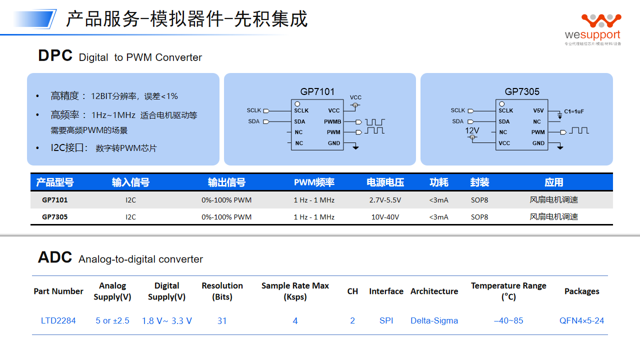Click the PWMB waveform symbol on GP7101
The width and height of the screenshot is (640, 360).
pyautogui.click(x=375, y=122)
